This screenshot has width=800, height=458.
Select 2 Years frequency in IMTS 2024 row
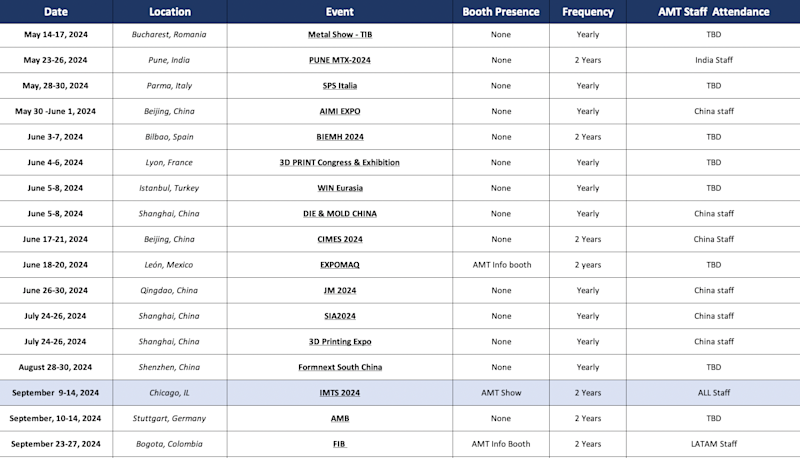pyautogui.click(x=588, y=393)
